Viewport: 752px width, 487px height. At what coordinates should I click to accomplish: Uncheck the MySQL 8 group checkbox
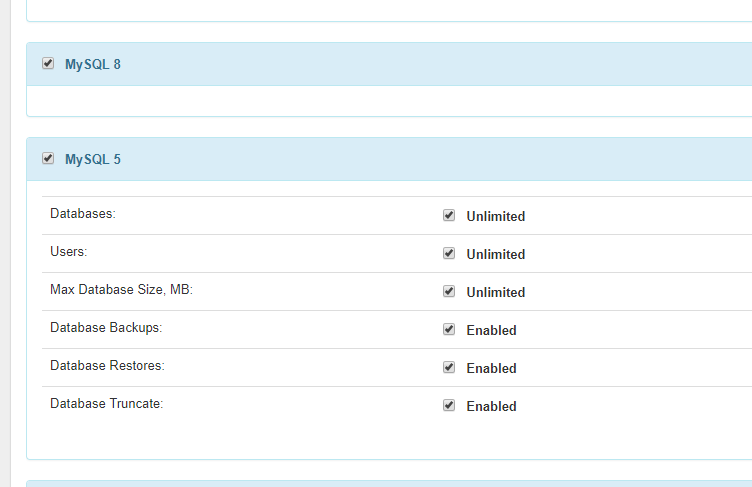[x=48, y=63]
